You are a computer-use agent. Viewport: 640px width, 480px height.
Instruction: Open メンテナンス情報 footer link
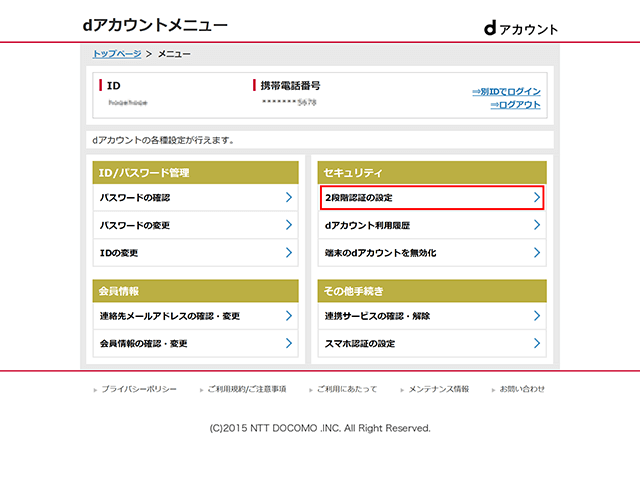pos(439,389)
